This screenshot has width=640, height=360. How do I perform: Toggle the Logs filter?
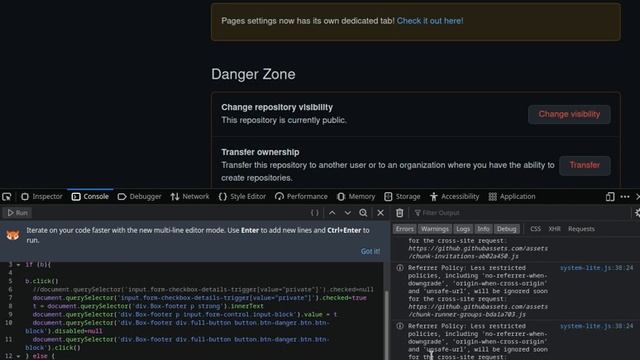click(x=463, y=229)
